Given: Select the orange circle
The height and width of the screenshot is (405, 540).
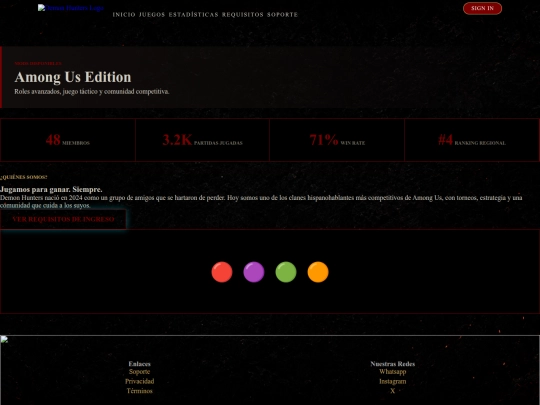Looking at the screenshot, I should coord(318,272).
